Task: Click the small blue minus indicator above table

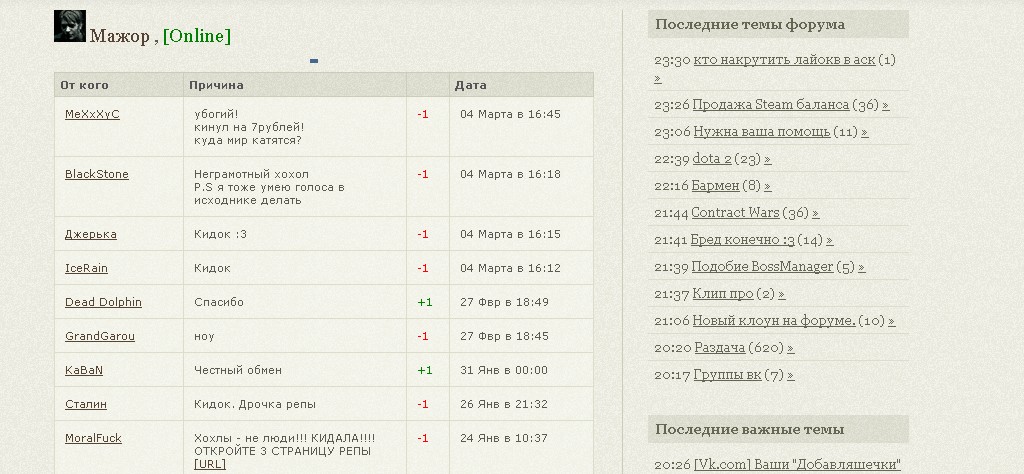Action: (314, 61)
